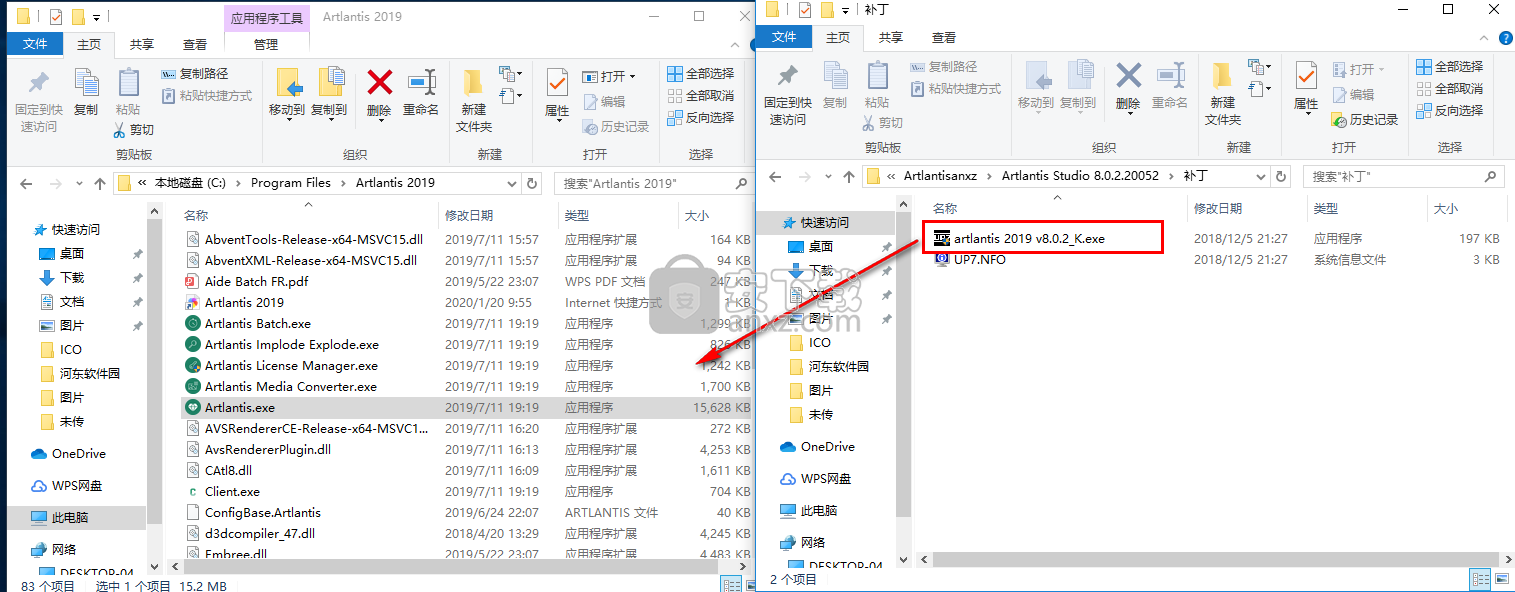Open recent locations dropdown in 补丁 window
This screenshot has width=1515, height=592.
click(828, 177)
